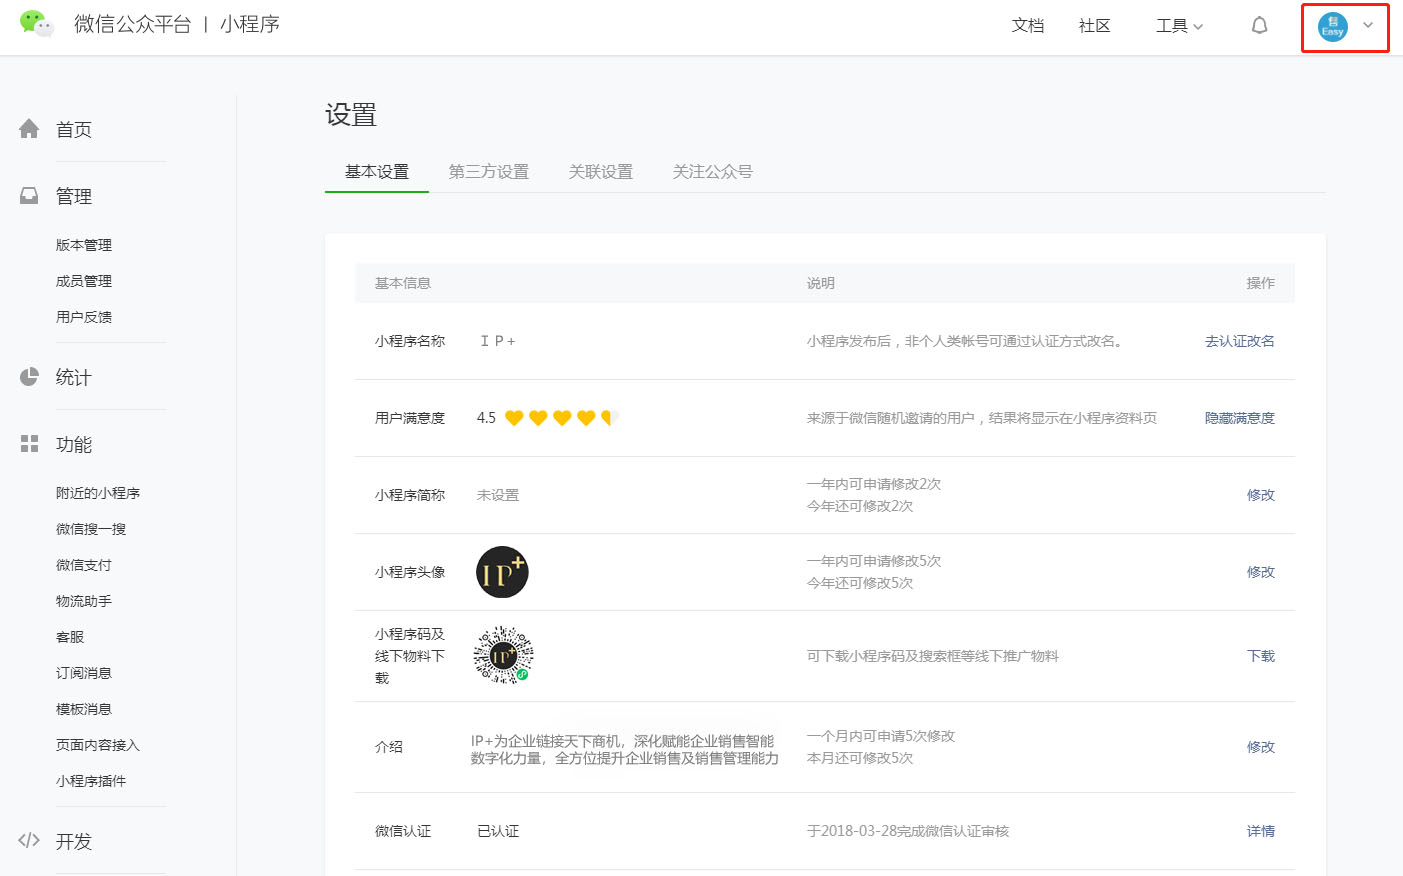Click the code brackets icon beside 开发
The width and height of the screenshot is (1403, 876).
pyautogui.click(x=29, y=841)
